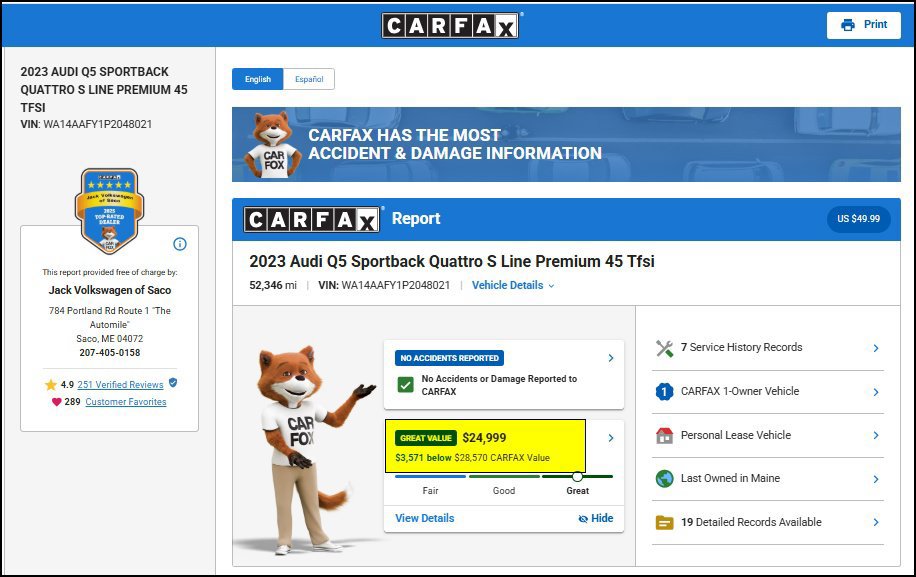This screenshot has width=916, height=577.
Task: Click the value rating slider handle
Action: (x=577, y=477)
